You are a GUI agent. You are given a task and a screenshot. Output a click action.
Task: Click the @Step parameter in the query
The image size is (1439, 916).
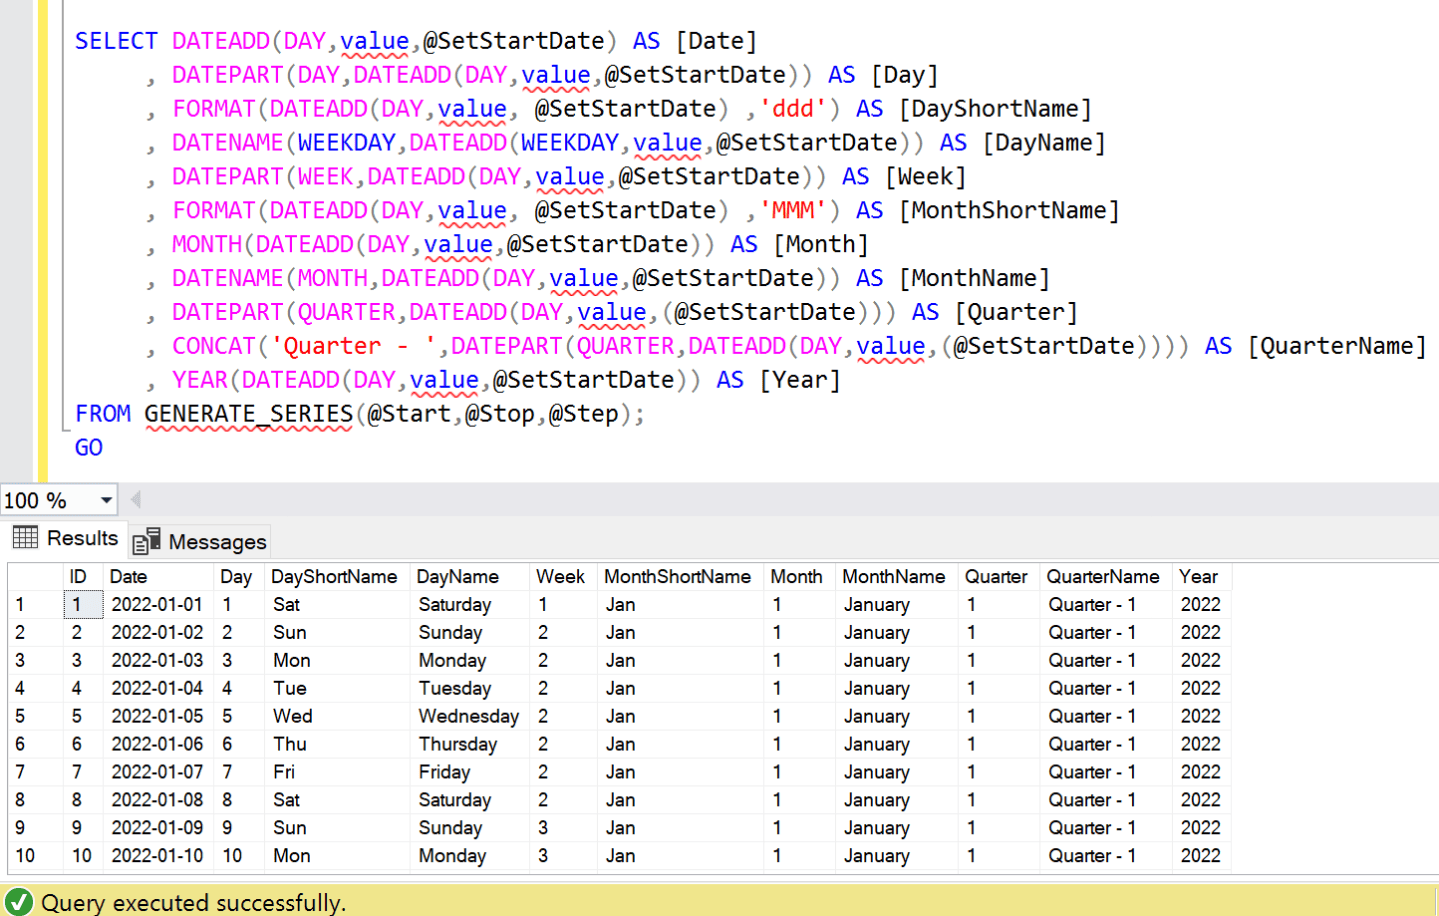tap(584, 414)
